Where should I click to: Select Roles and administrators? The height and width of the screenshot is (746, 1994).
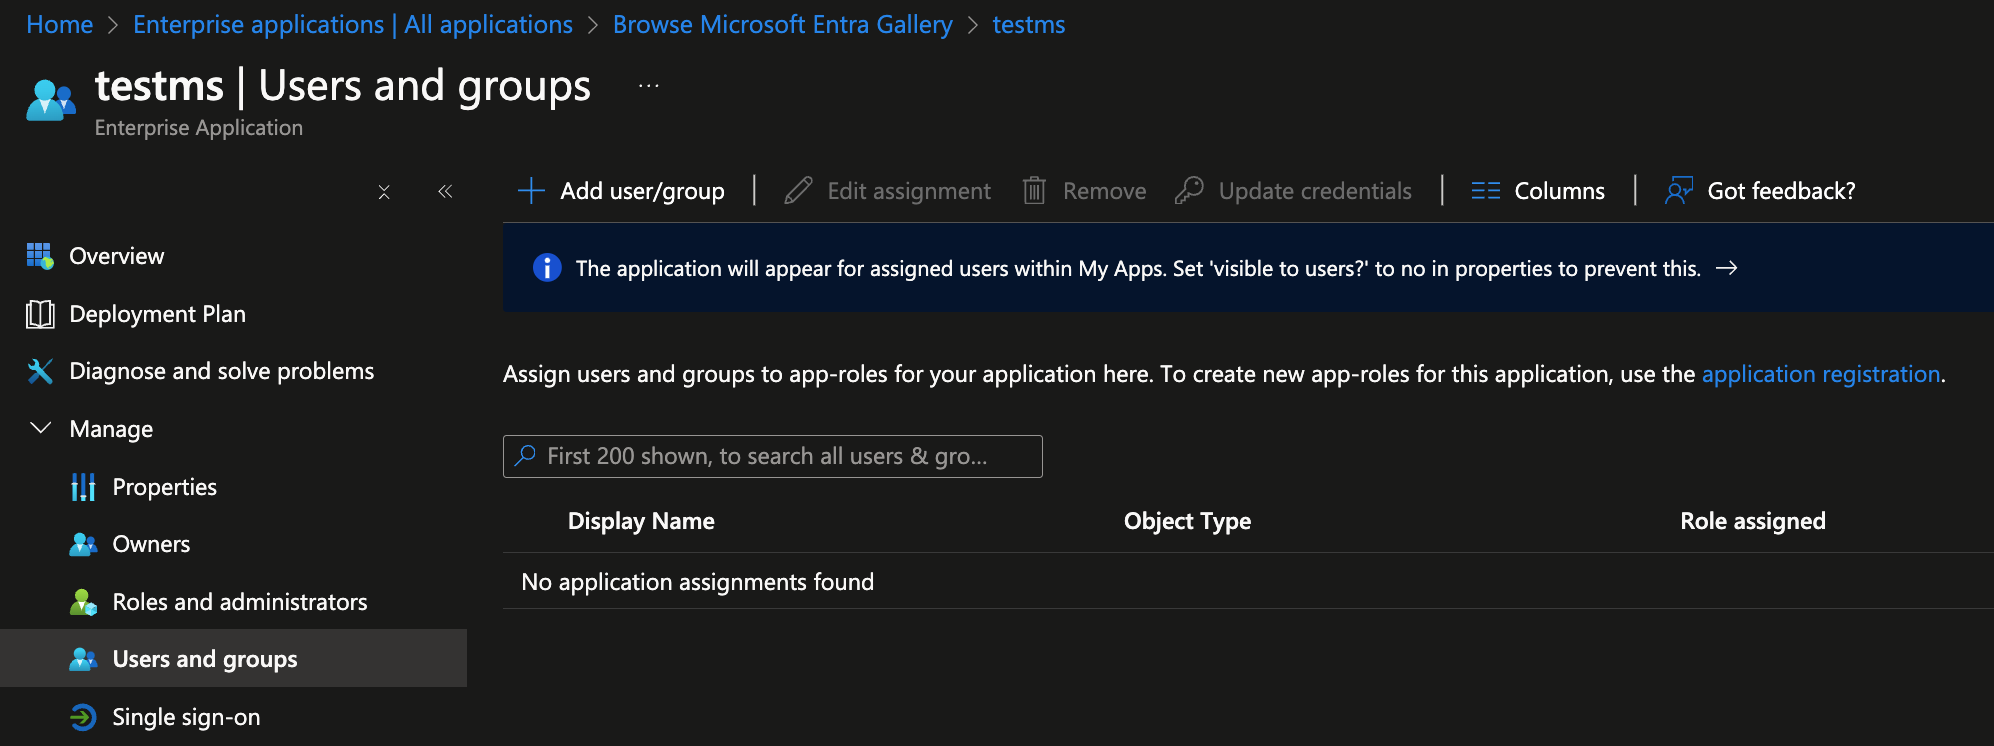point(239,602)
